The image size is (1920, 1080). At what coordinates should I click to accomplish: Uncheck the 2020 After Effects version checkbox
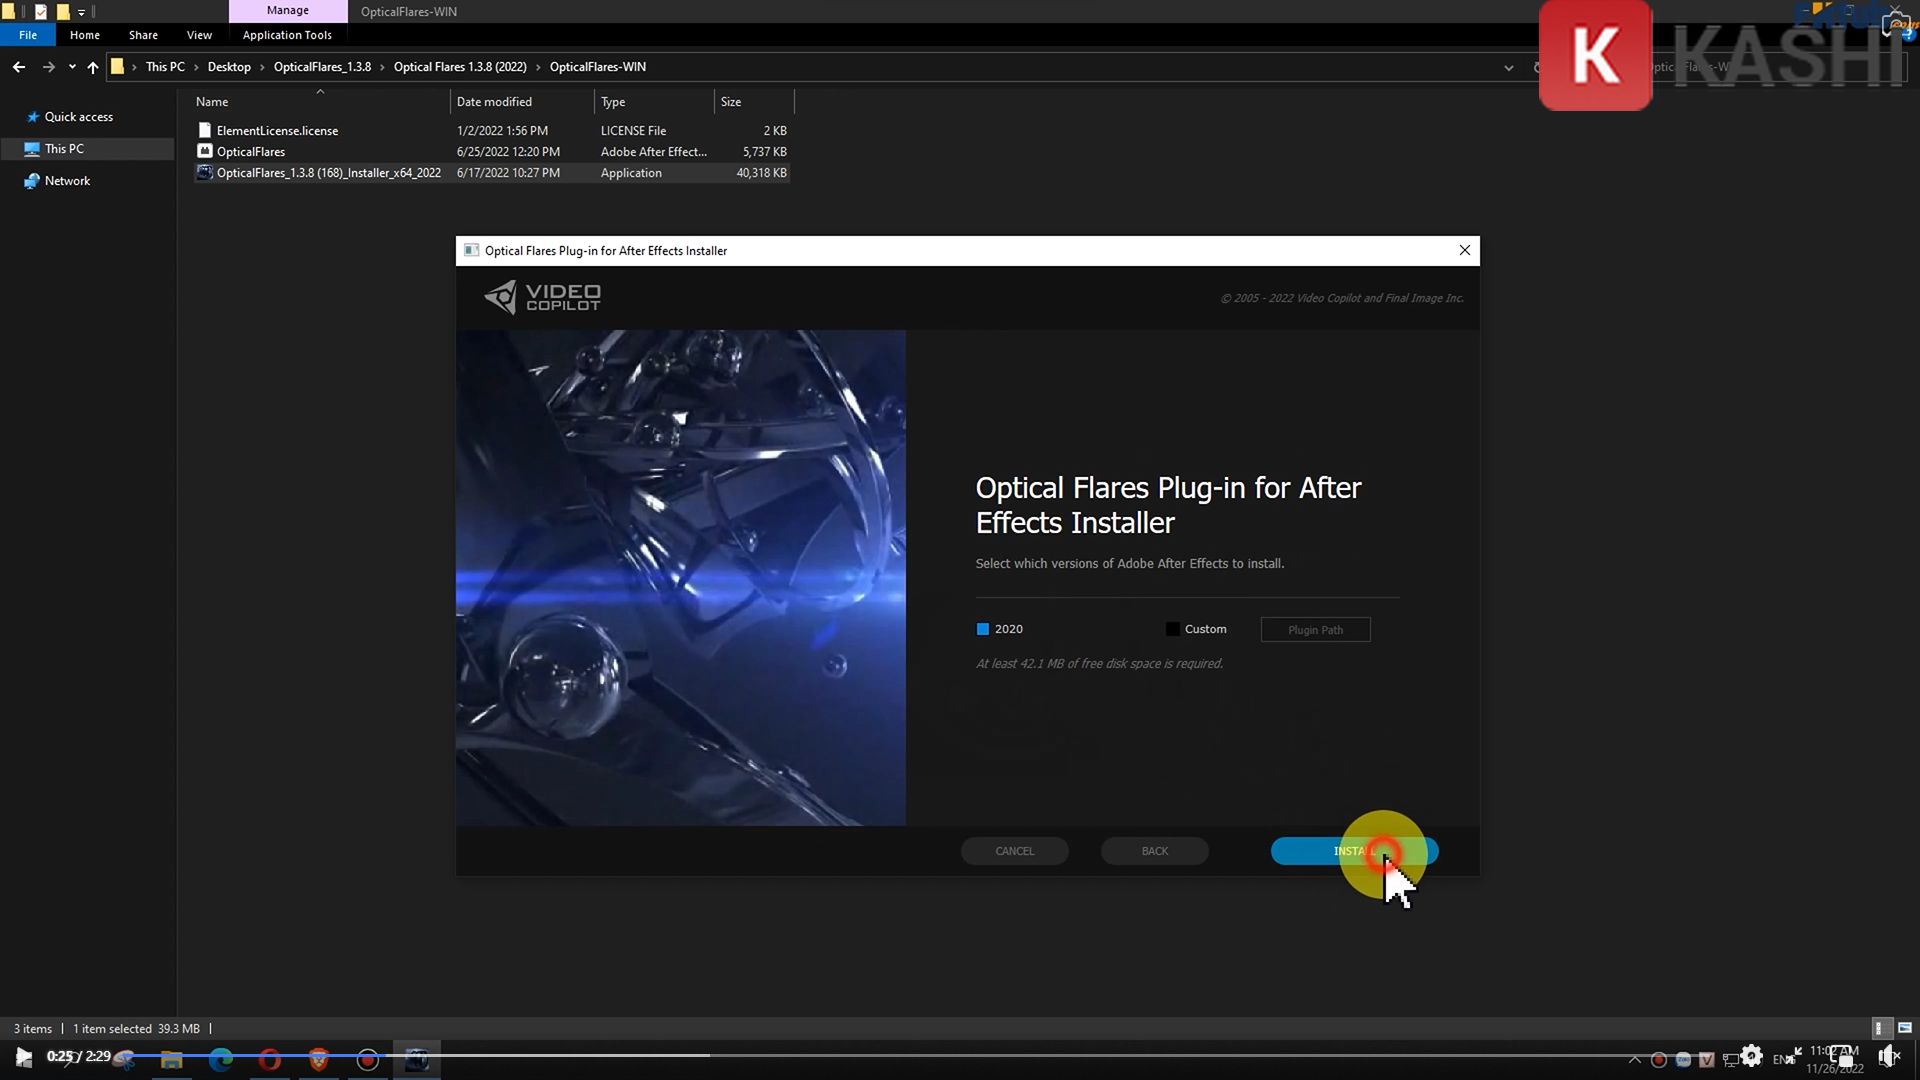982,629
